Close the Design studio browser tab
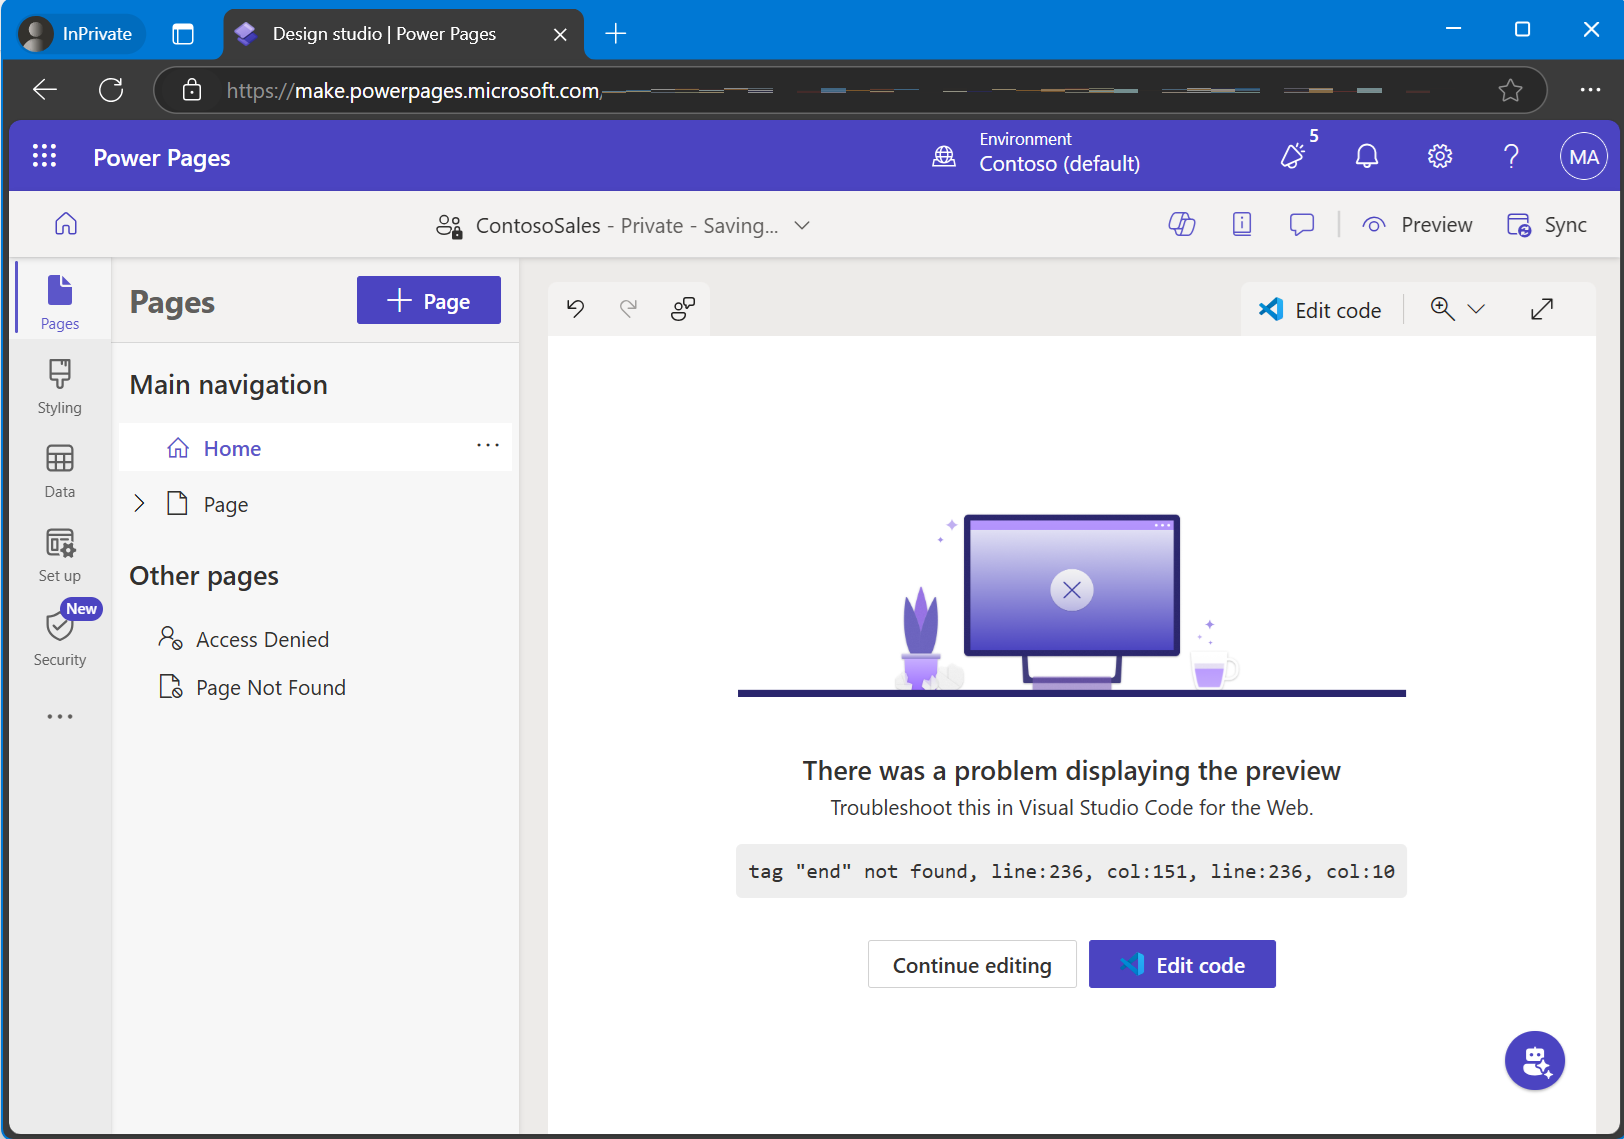 click(x=560, y=34)
